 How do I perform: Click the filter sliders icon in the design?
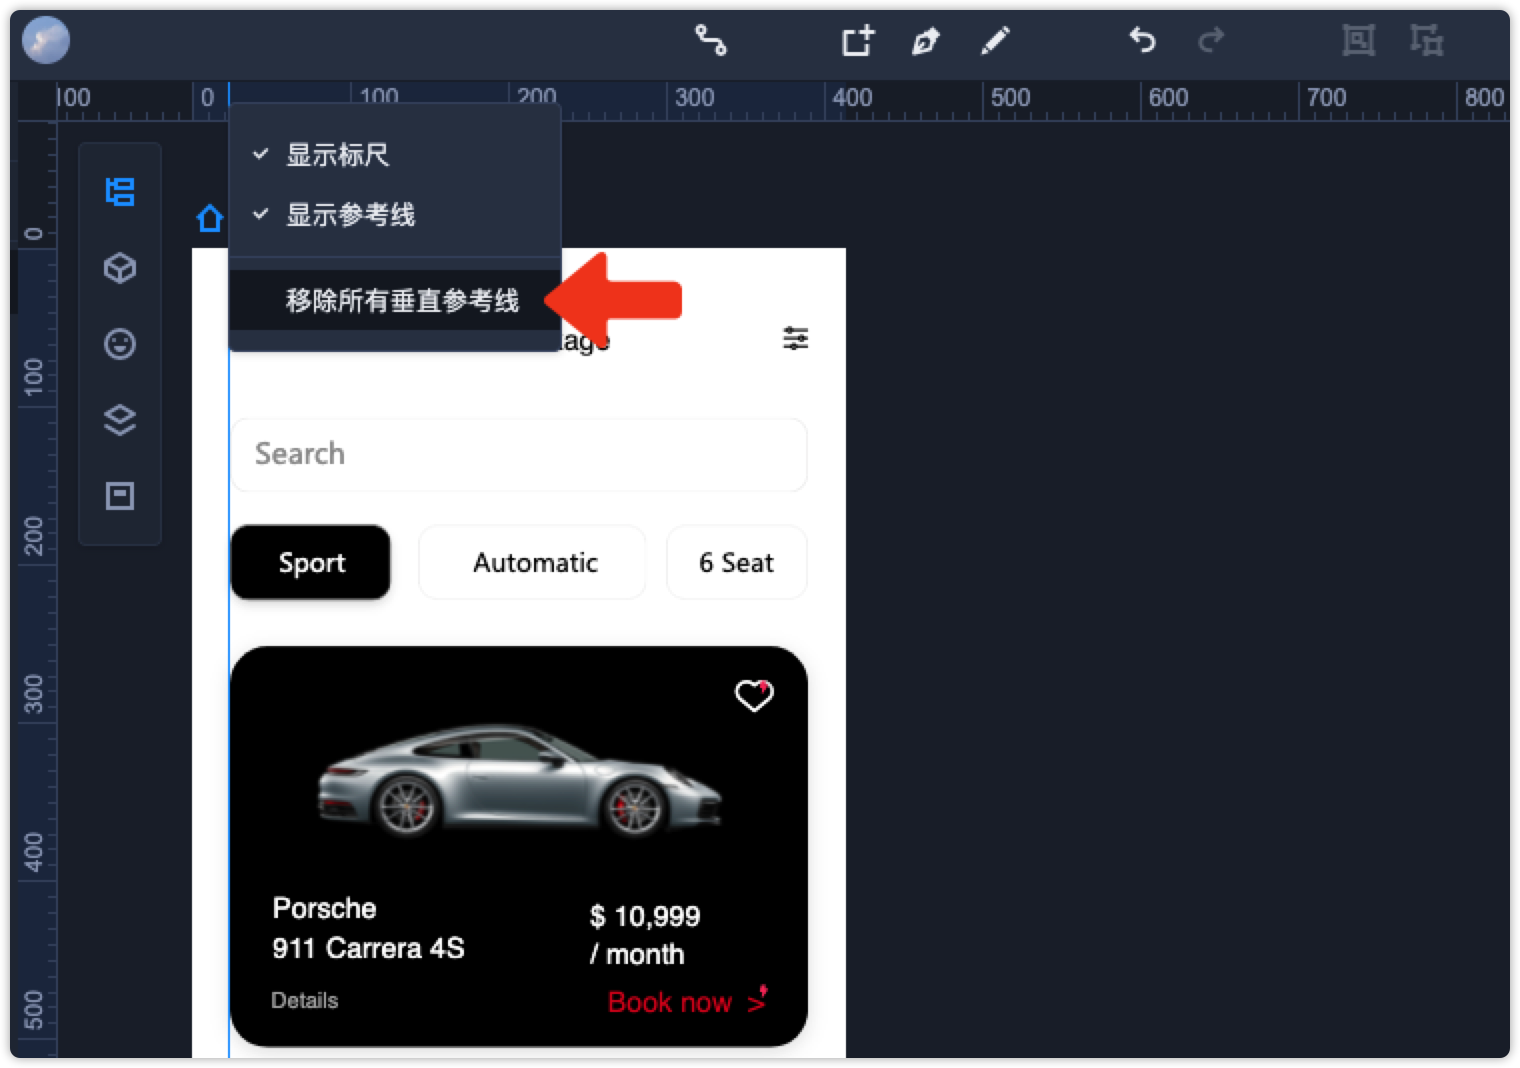pos(796,338)
